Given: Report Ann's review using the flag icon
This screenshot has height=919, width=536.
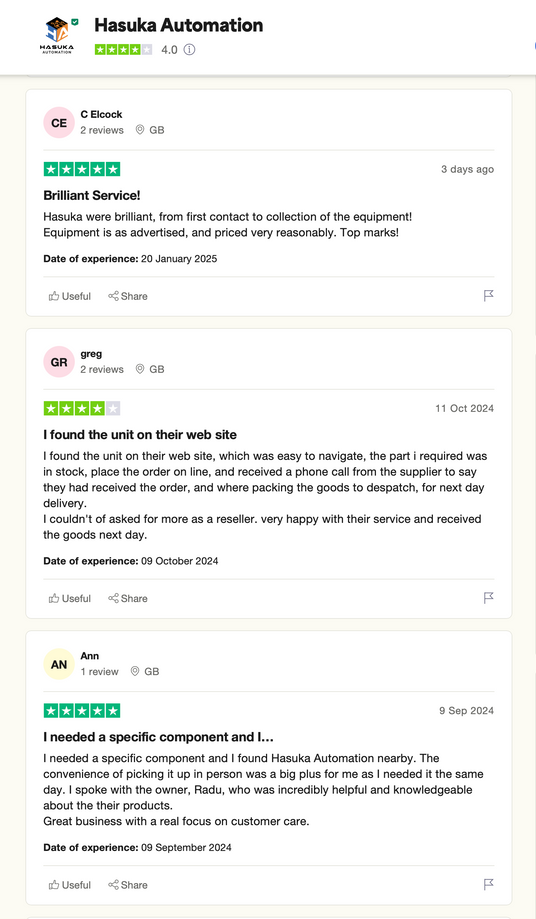Looking at the screenshot, I should click(489, 884).
